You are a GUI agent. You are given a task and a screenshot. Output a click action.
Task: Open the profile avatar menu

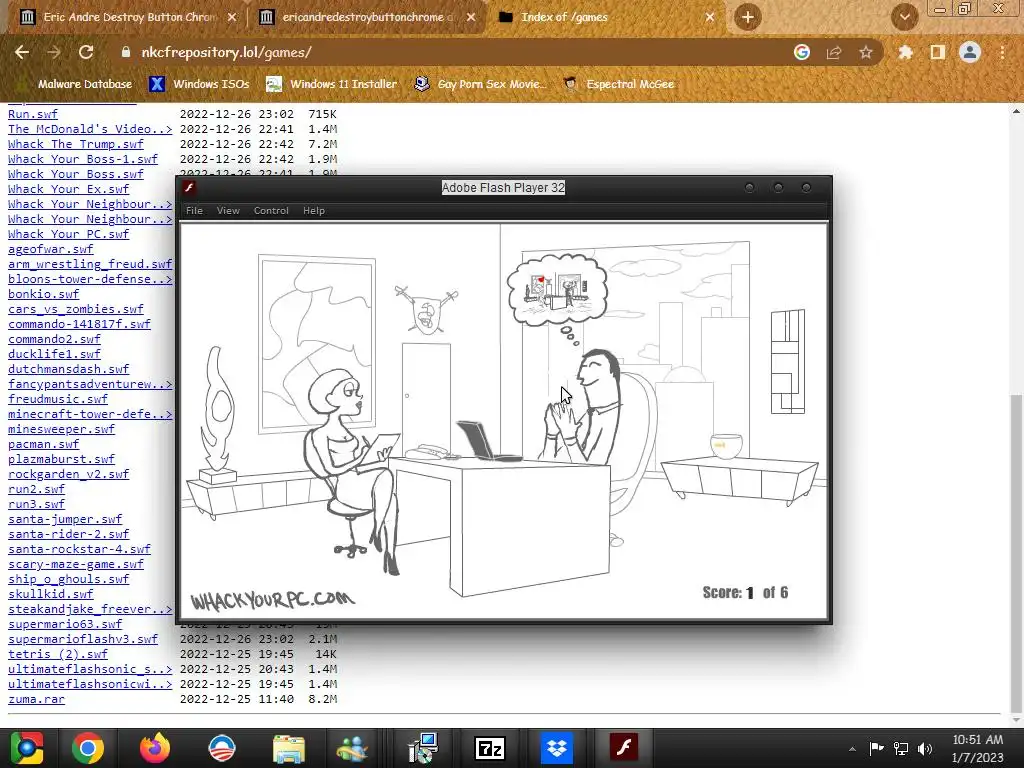click(x=970, y=52)
